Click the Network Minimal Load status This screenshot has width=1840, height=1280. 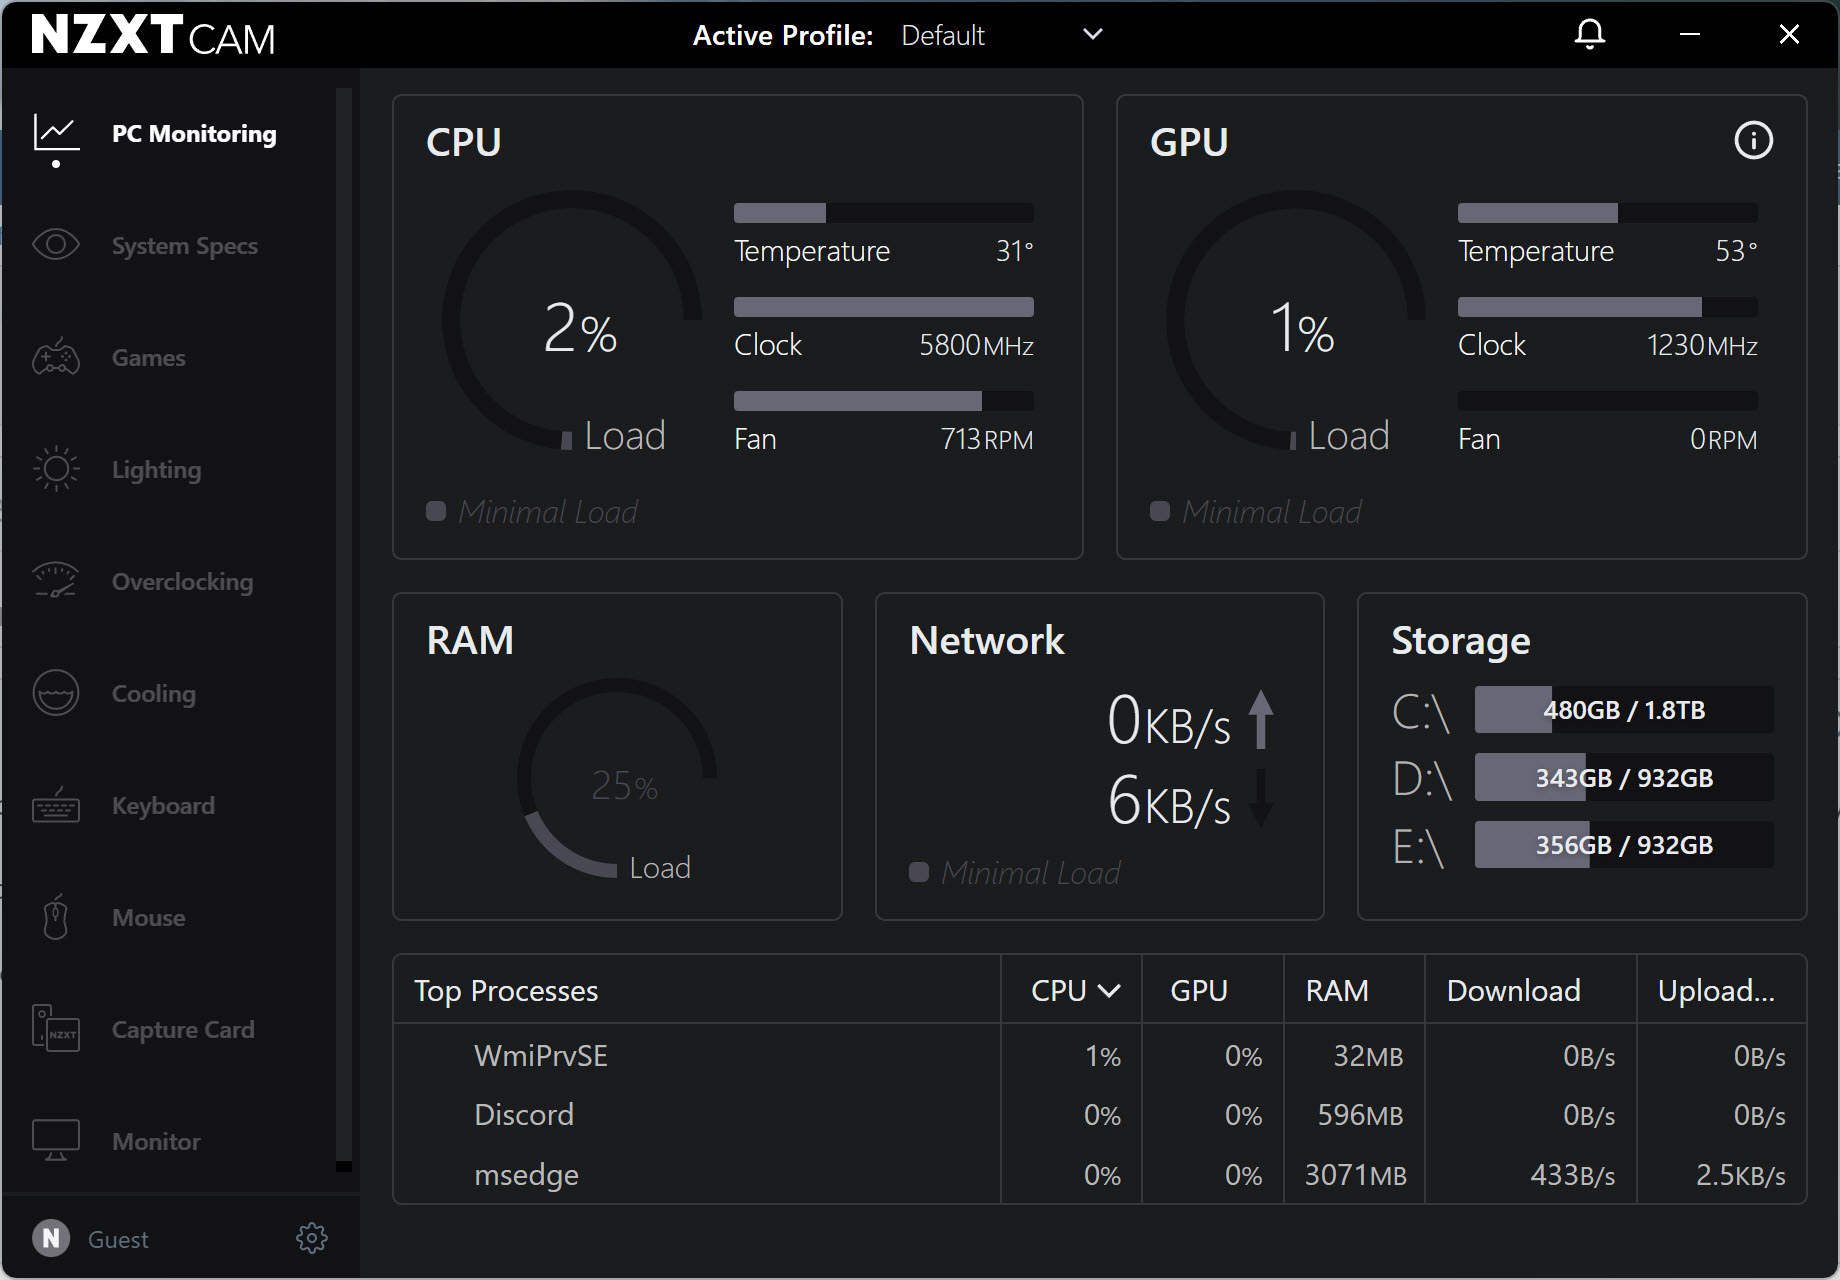pyautogui.click(x=1015, y=873)
